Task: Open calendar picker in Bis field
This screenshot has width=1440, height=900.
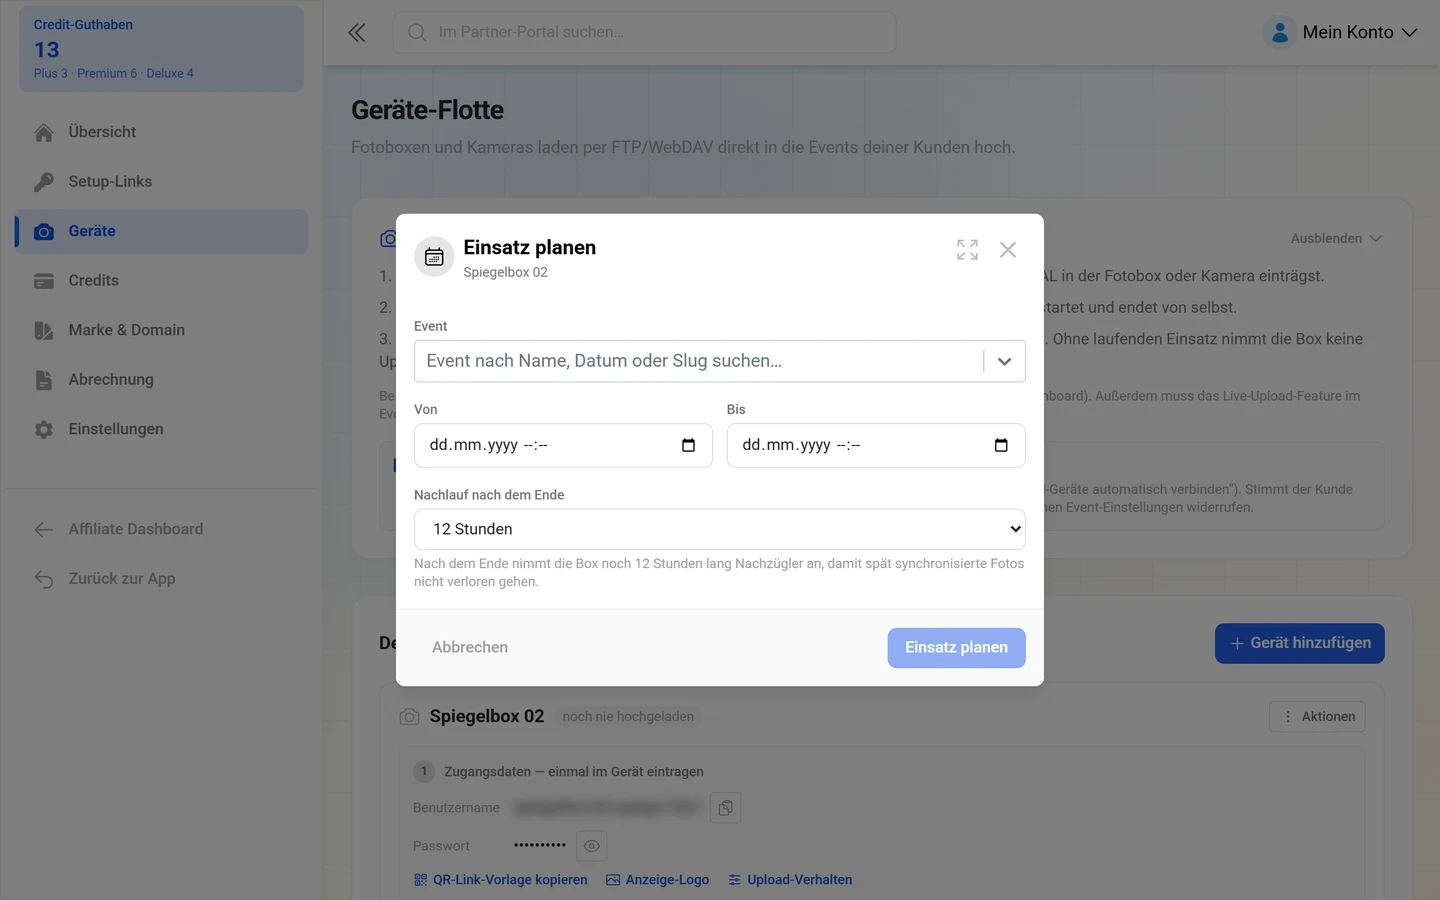Action: pos(1001,445)
